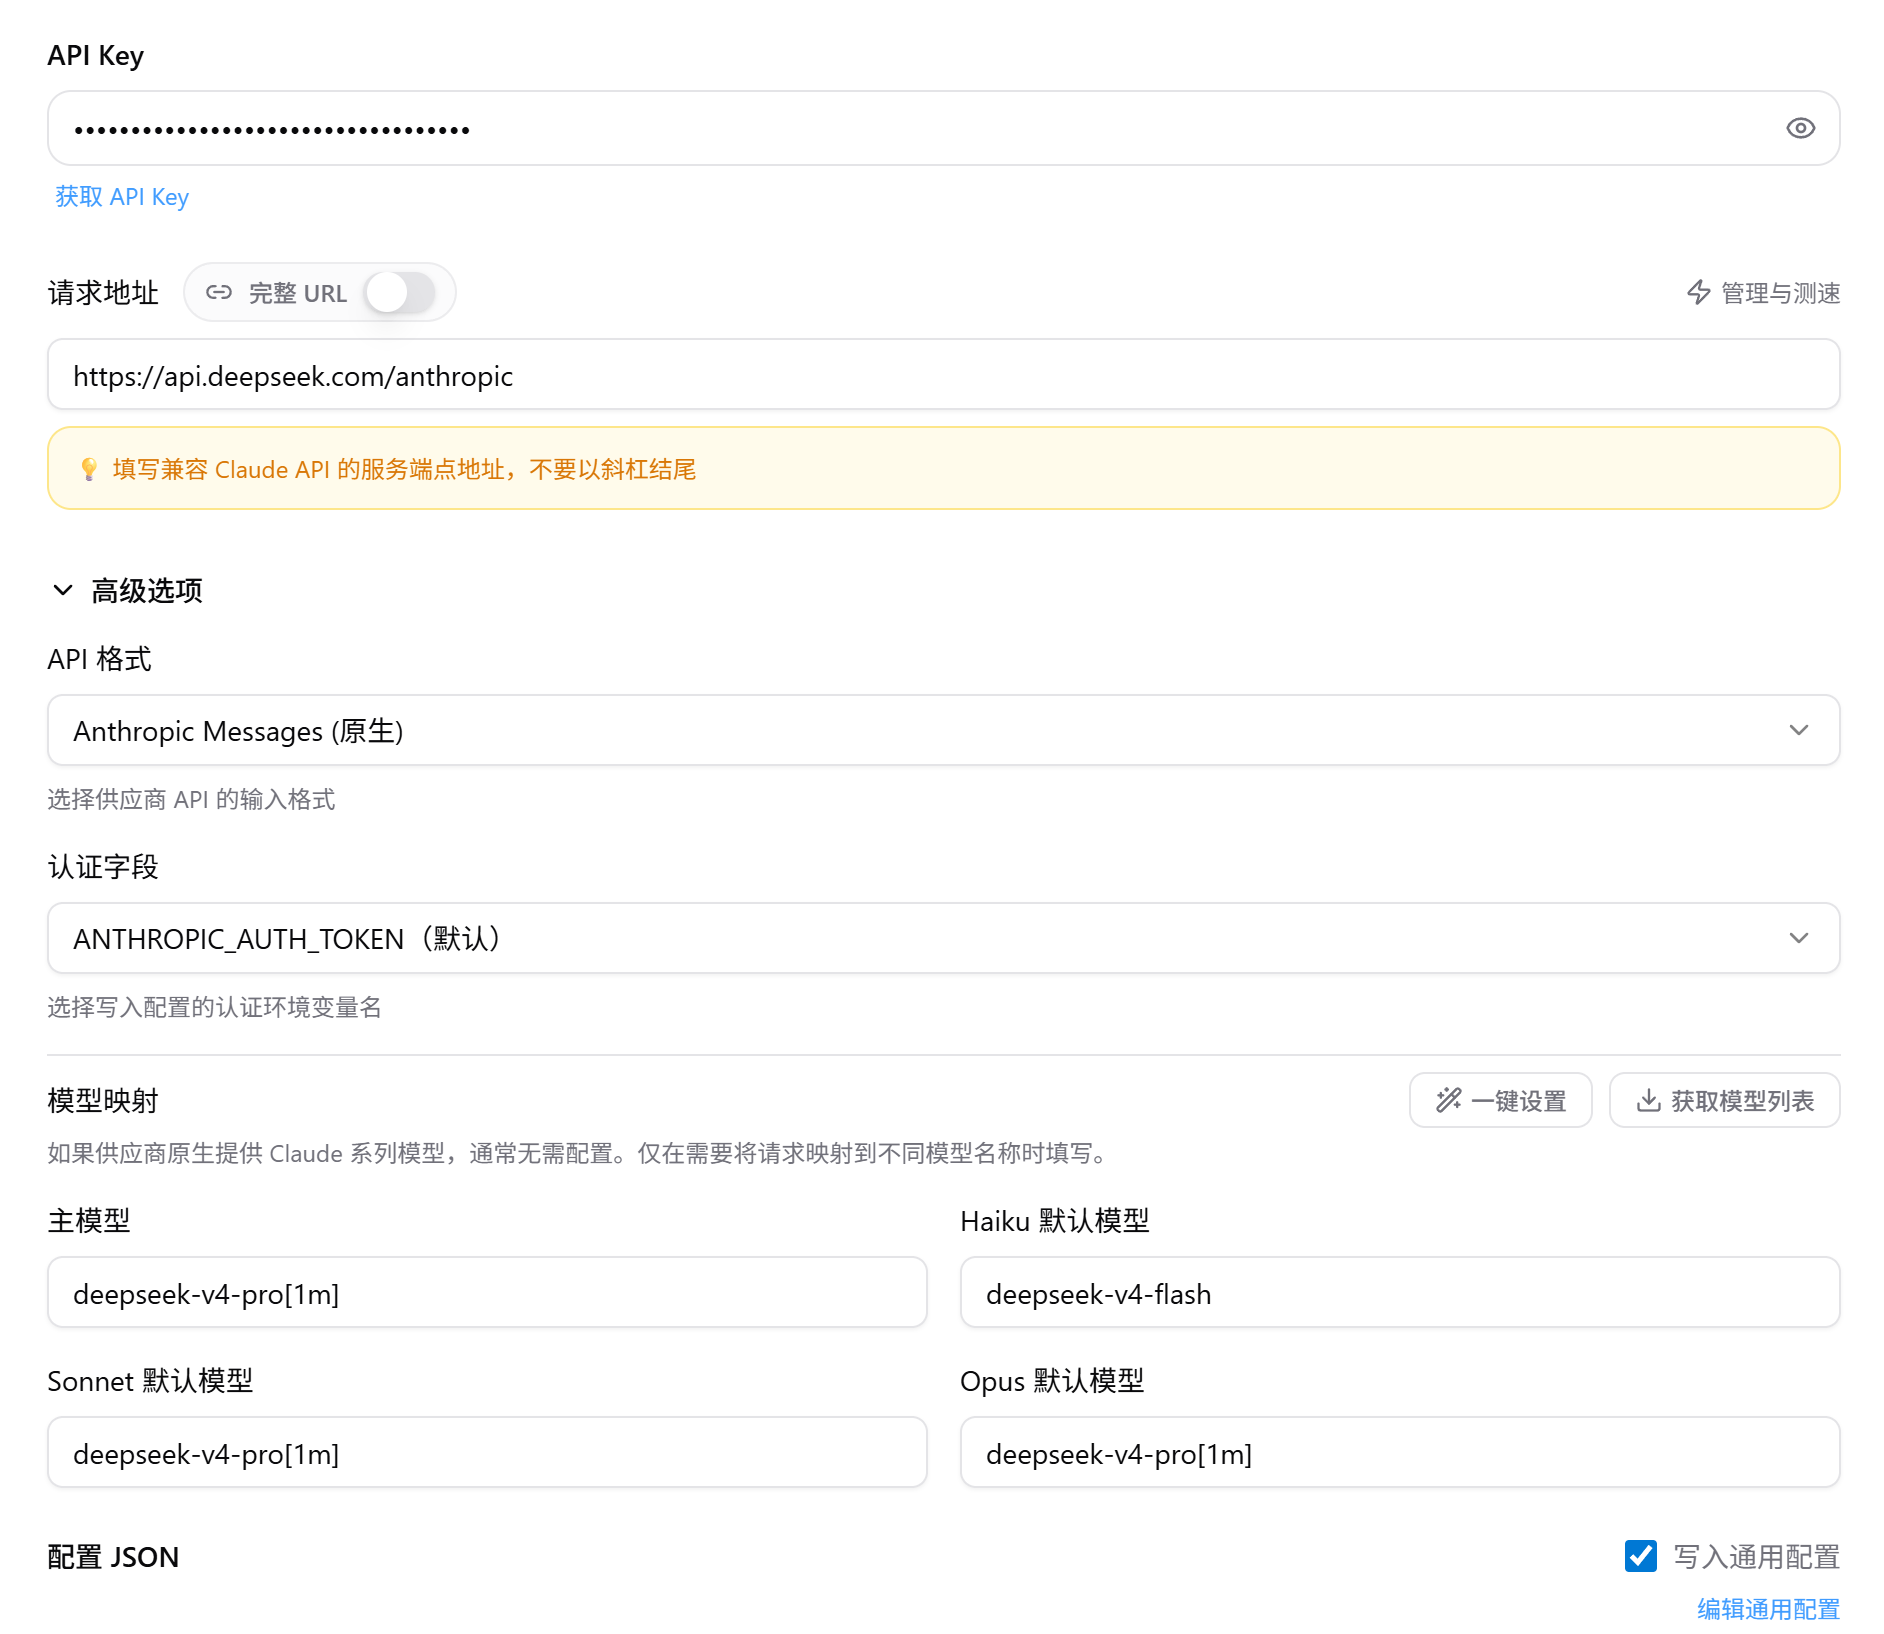Click the Haiku 默认模型 input field
Viewport: 1884px width, 1634px height.
[x=1400, y=1293]
